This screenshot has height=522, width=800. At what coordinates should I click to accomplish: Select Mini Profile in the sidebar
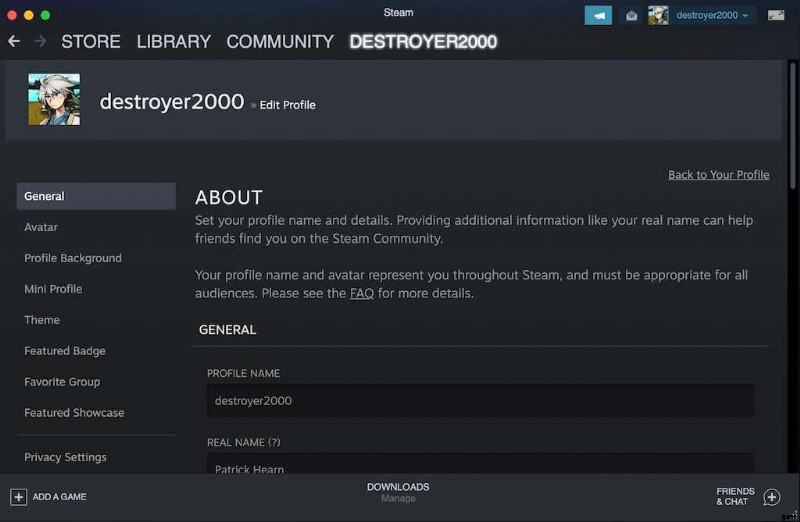[53, 289]
